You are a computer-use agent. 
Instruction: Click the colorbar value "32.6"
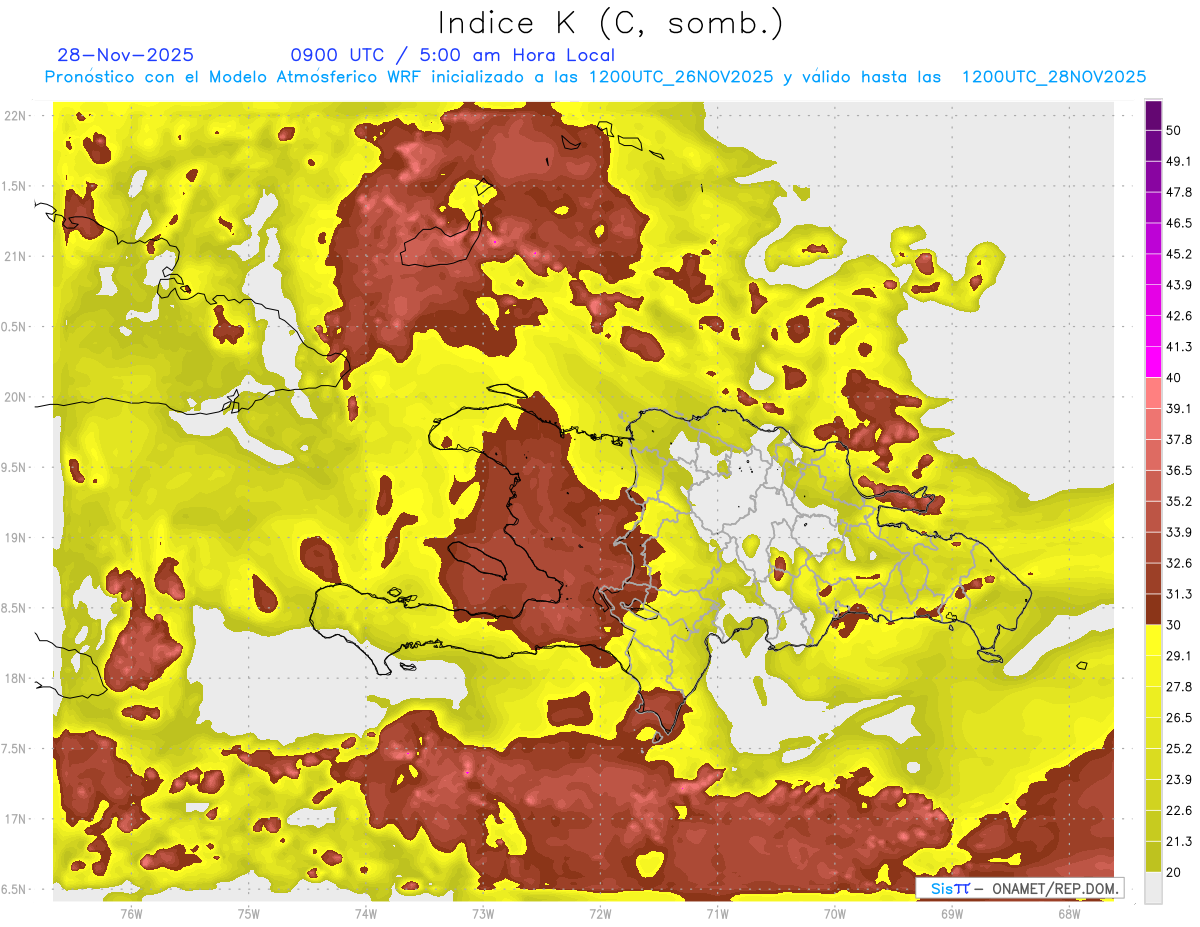tap(1179, 563)
